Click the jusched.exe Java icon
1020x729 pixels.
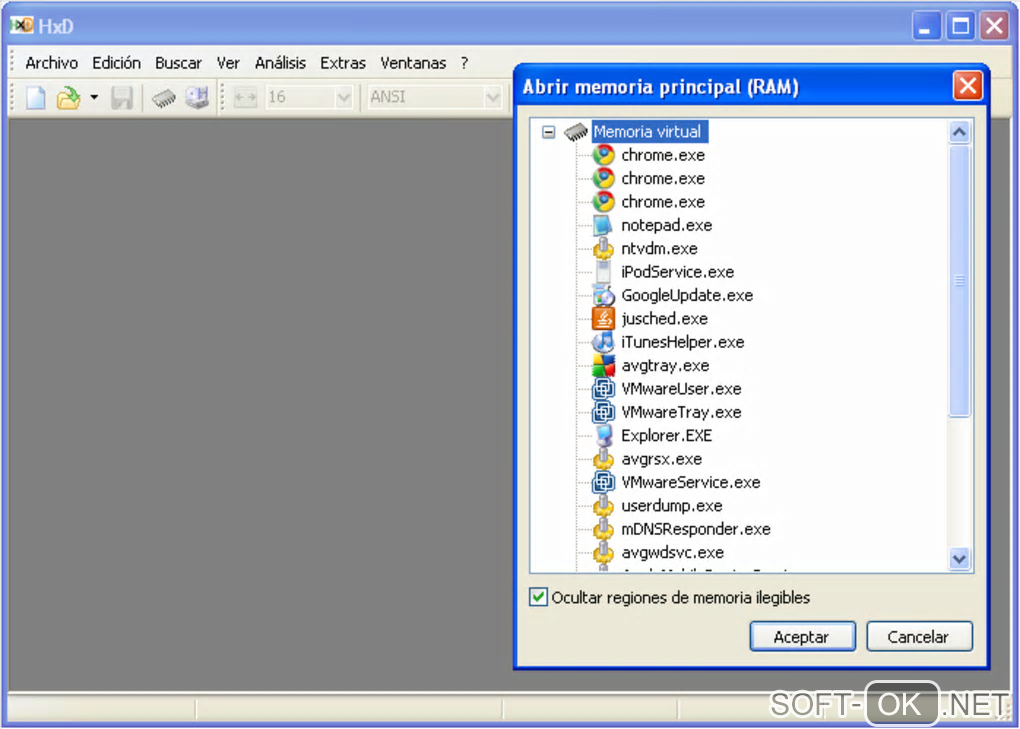[604, 319]
